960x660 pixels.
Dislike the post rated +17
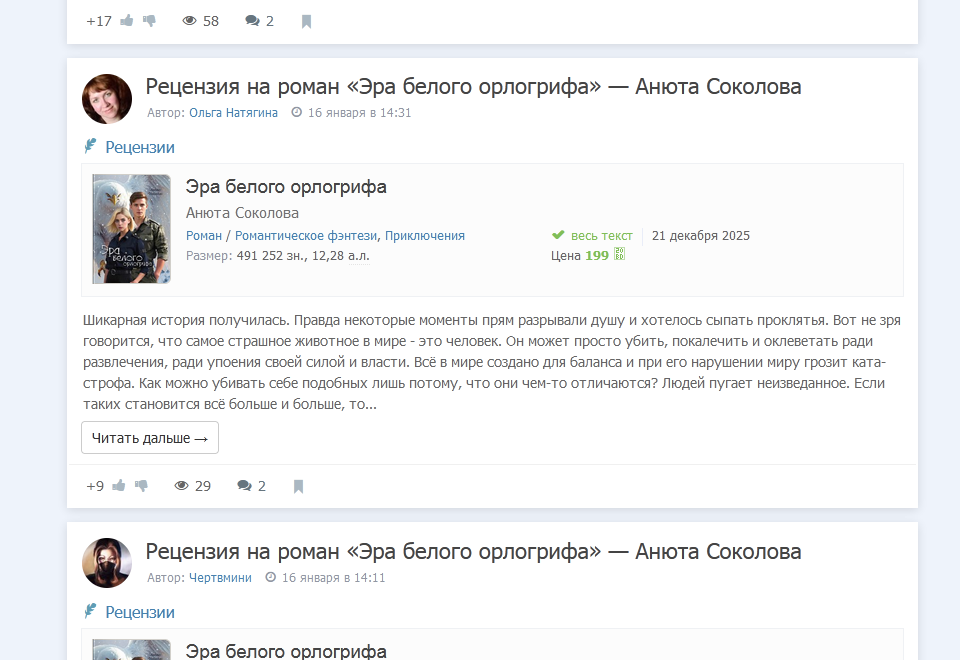click(x=149, y=21)
